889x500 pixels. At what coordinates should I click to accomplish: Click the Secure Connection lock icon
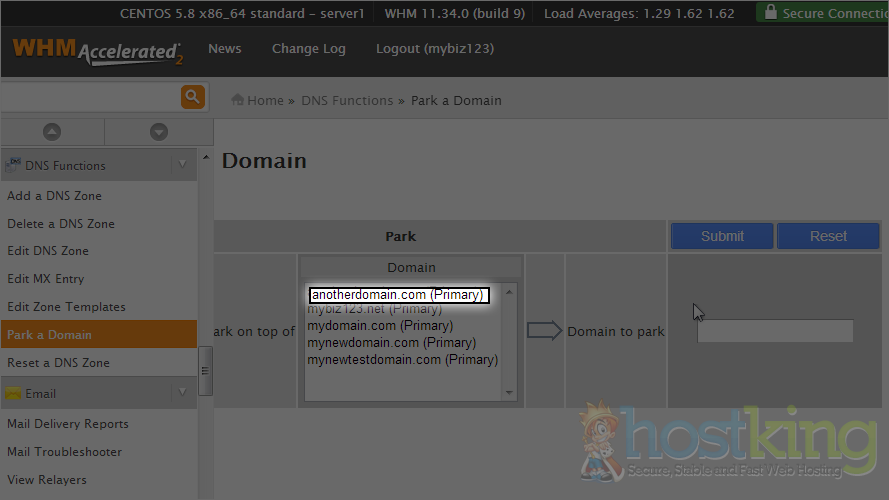coord(769,13)
